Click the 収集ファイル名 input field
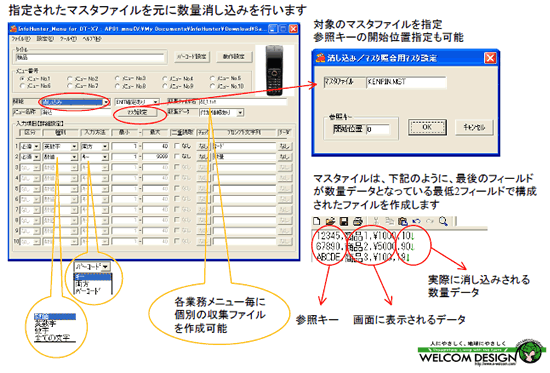 243,102
